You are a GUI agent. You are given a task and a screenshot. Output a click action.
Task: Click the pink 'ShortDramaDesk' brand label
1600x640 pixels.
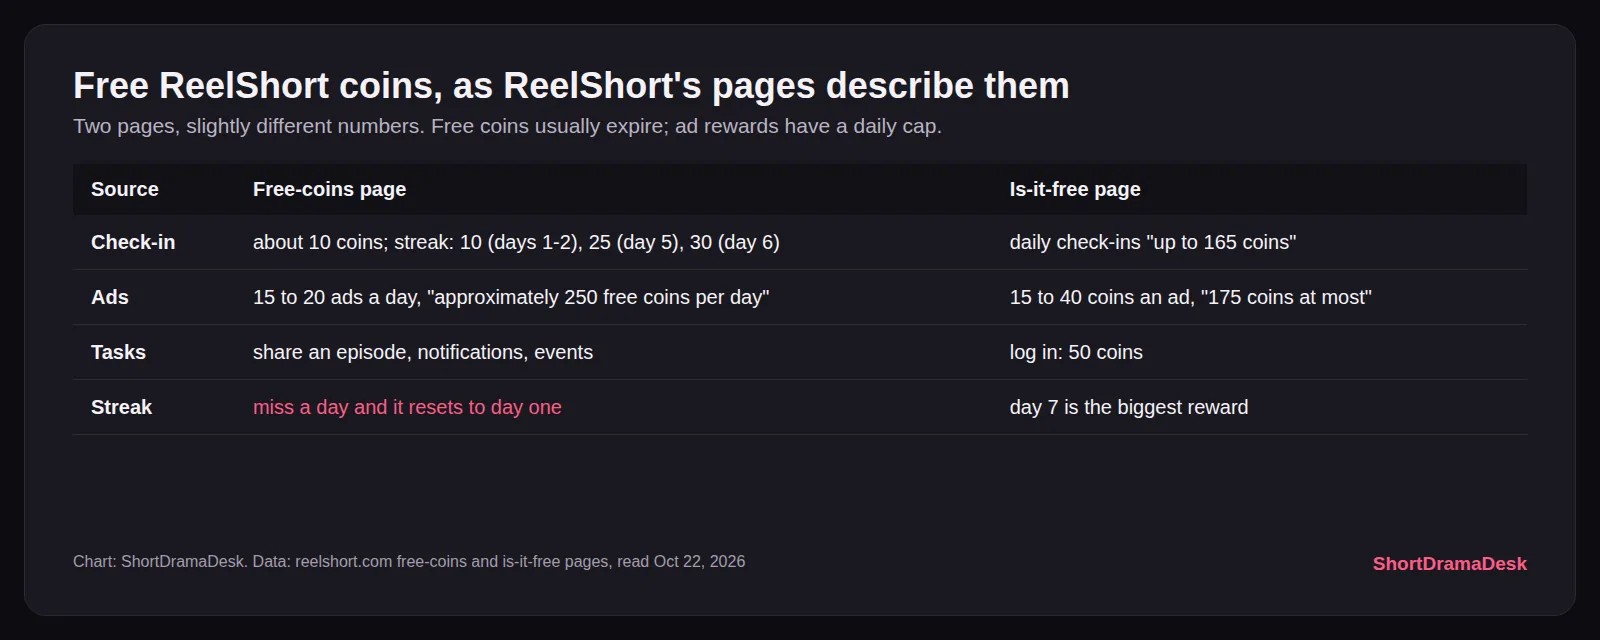1450,564
